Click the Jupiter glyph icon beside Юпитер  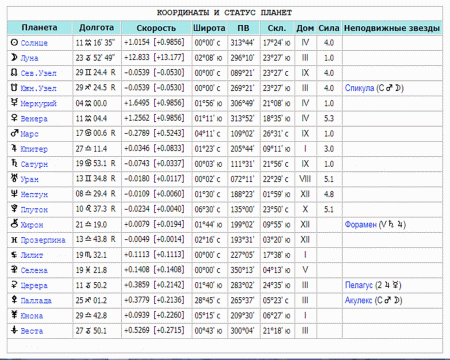(x=14, y=148)
